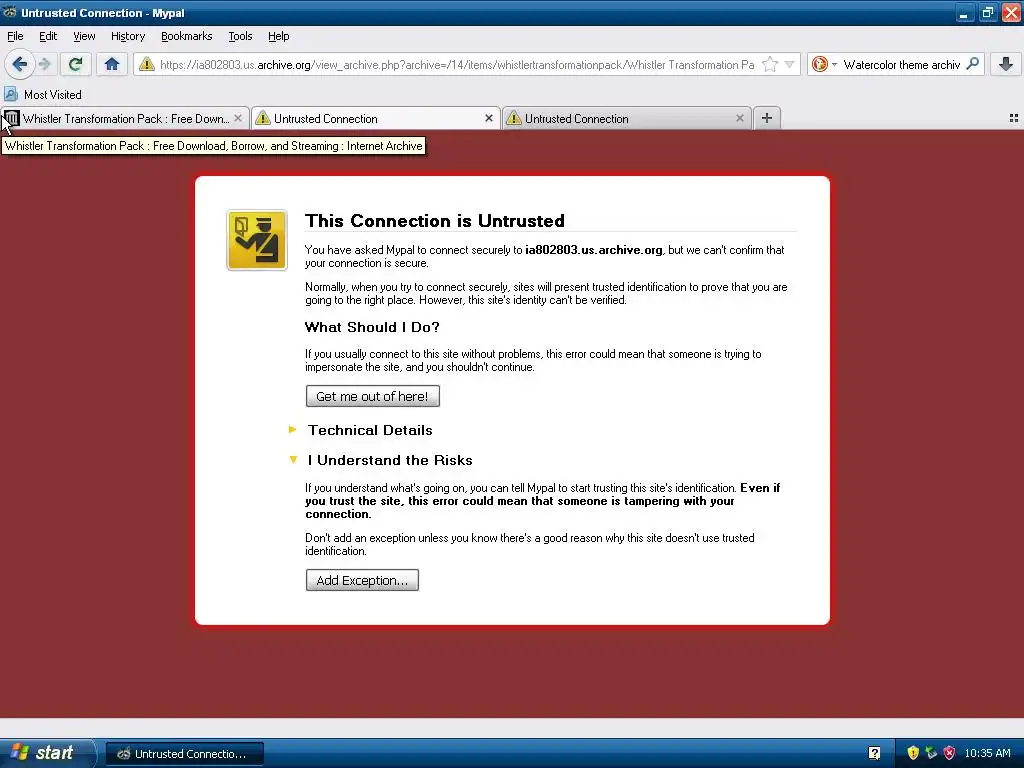Click the Add Exception... button

362,580
